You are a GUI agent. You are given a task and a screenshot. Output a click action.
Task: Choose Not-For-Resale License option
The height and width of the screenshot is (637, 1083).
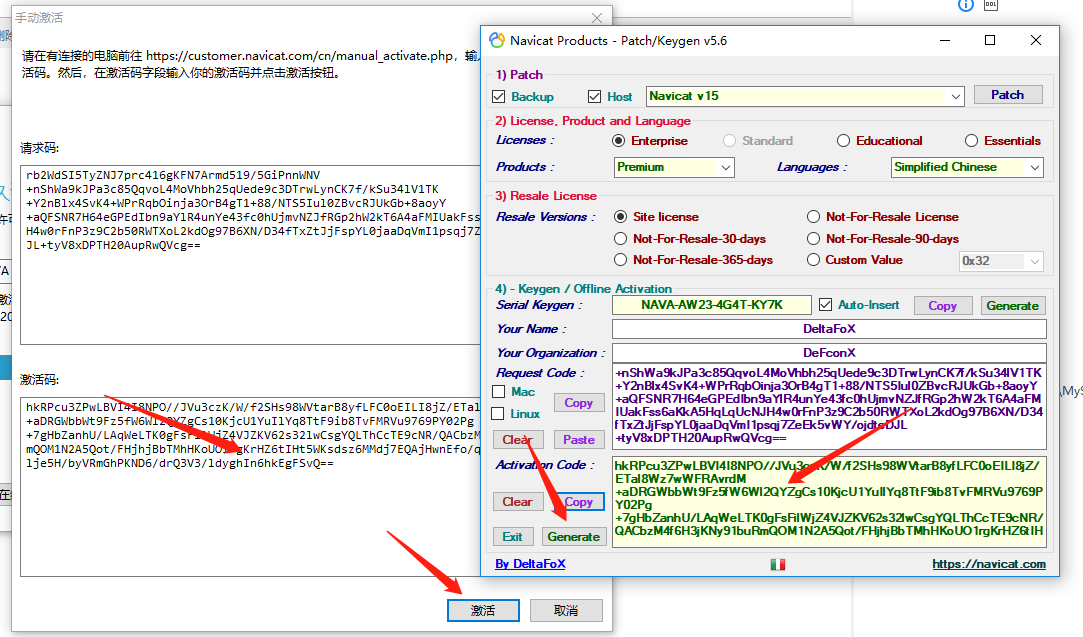tap(814, 217)
